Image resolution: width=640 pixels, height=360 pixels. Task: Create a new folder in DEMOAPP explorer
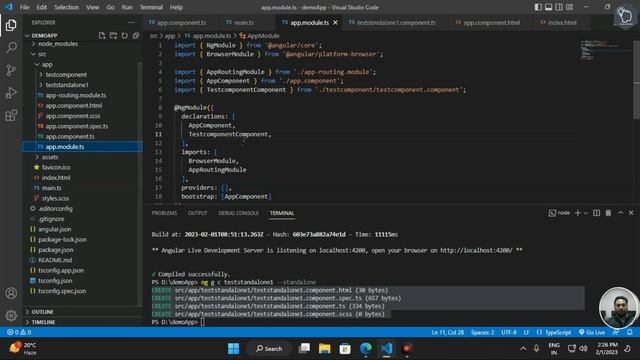point(113,36)
